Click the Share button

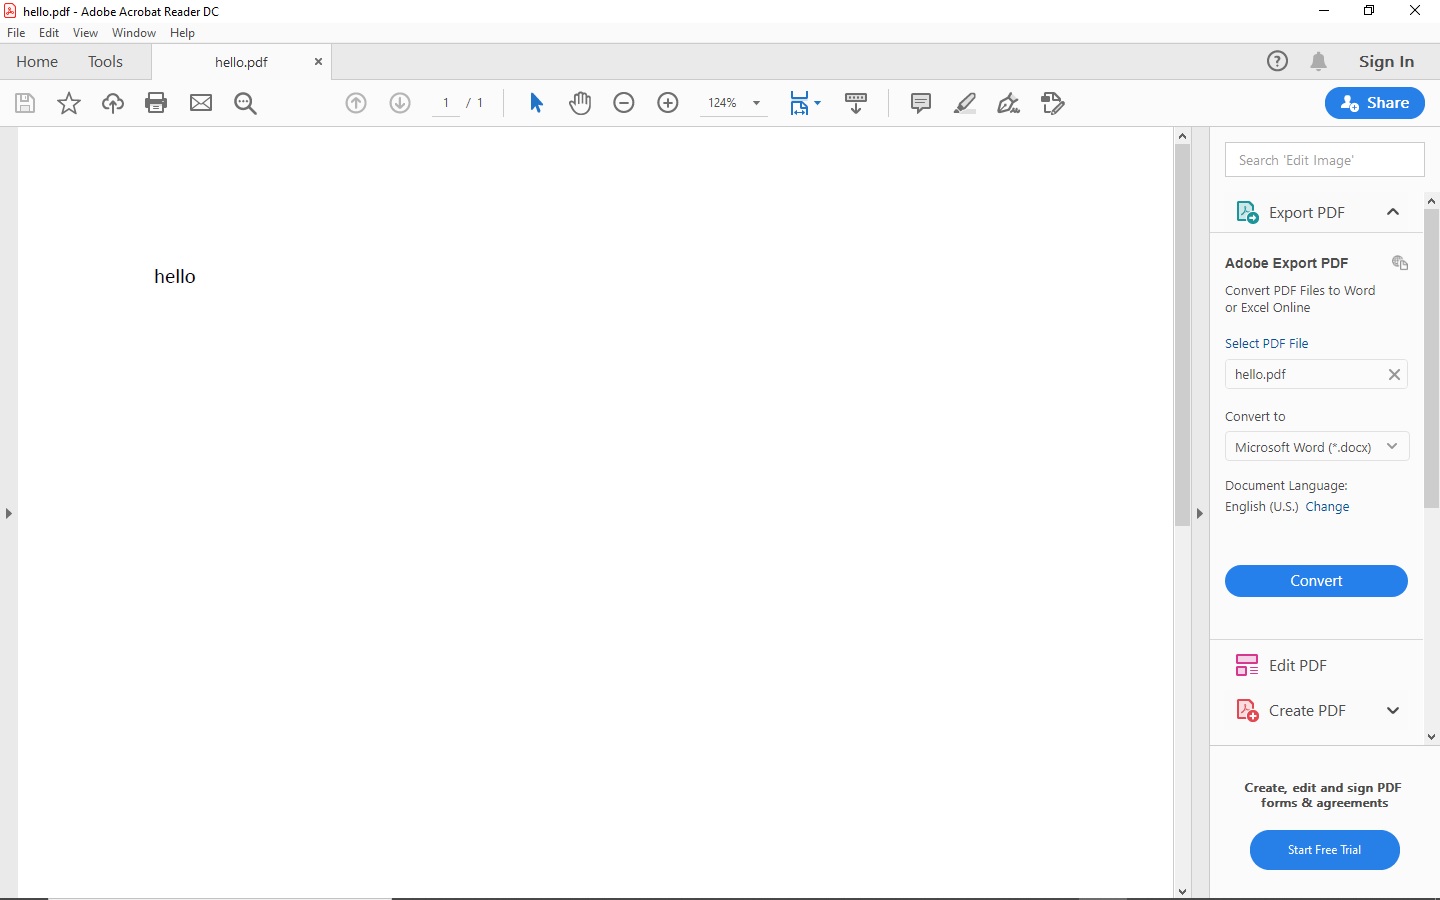[1375, 103]
